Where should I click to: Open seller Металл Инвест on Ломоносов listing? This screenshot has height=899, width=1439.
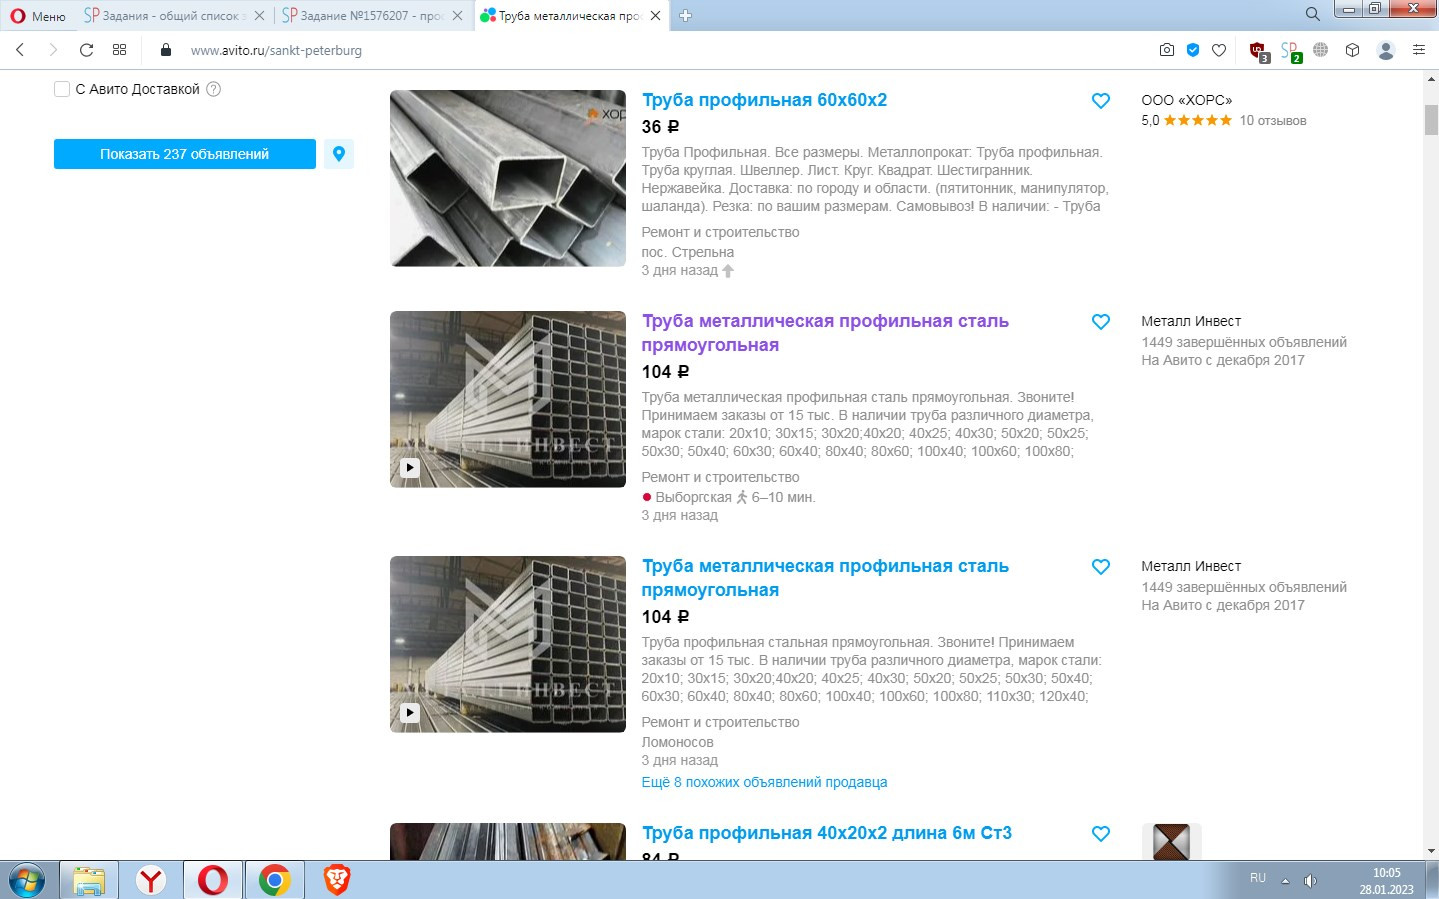coord(1191,566)
